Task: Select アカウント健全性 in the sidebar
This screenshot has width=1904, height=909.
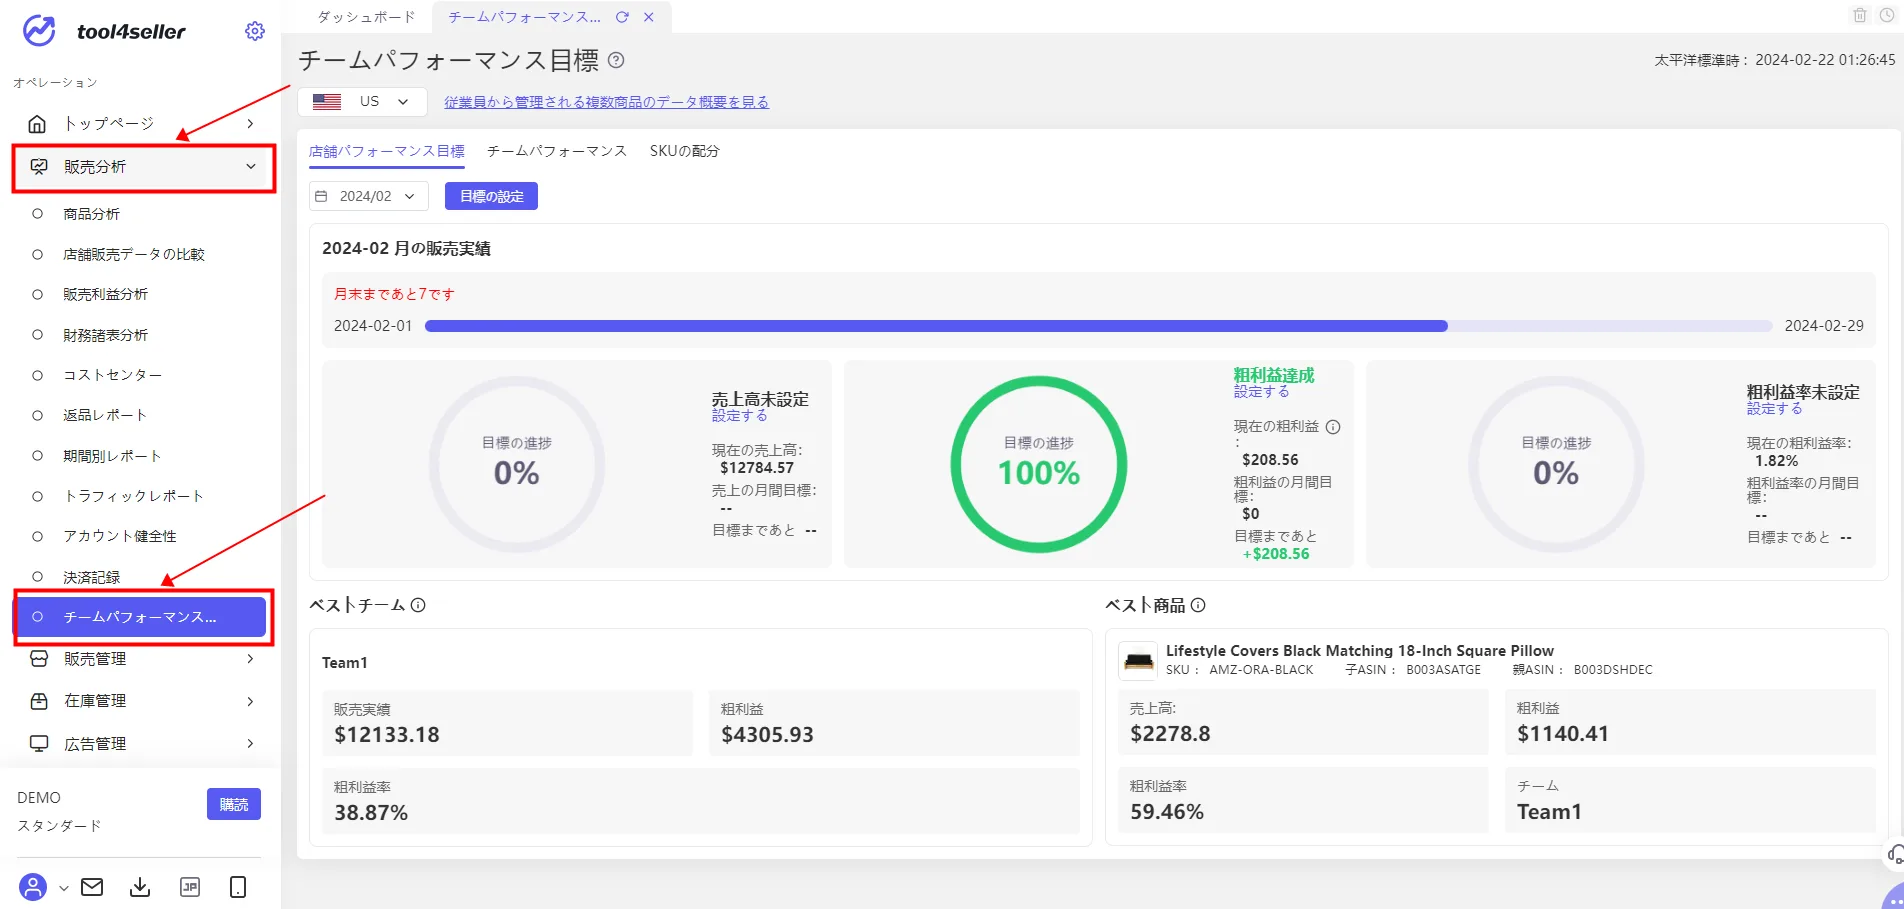Action: 119,537
